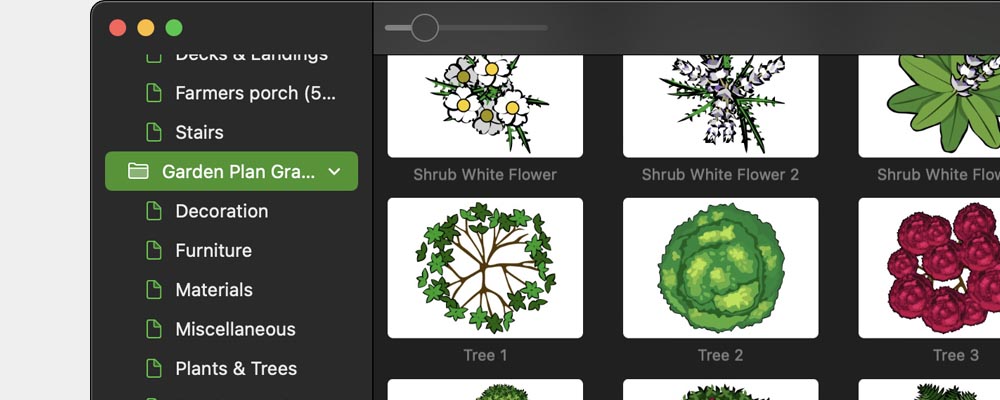Image resolution: width=1000 pixels, height=400 pixels.
Task: Click the Materials document icon
Action: 154,290
